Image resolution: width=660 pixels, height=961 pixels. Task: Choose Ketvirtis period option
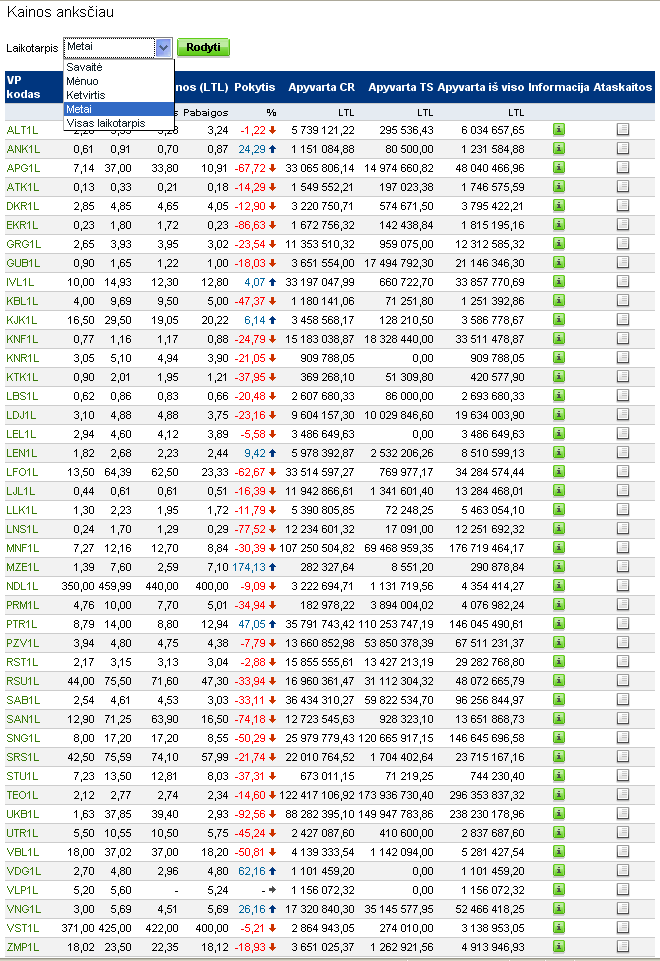[119, 95]
